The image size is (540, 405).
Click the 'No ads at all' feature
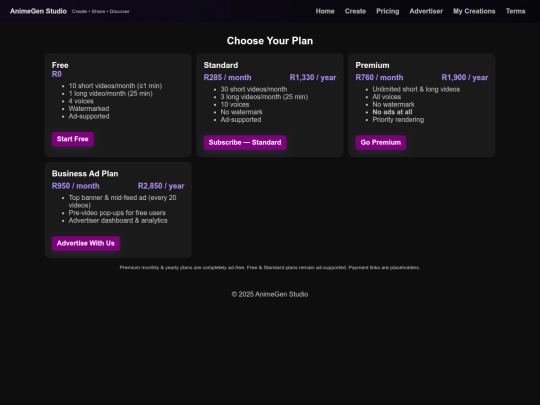(392, 112)
